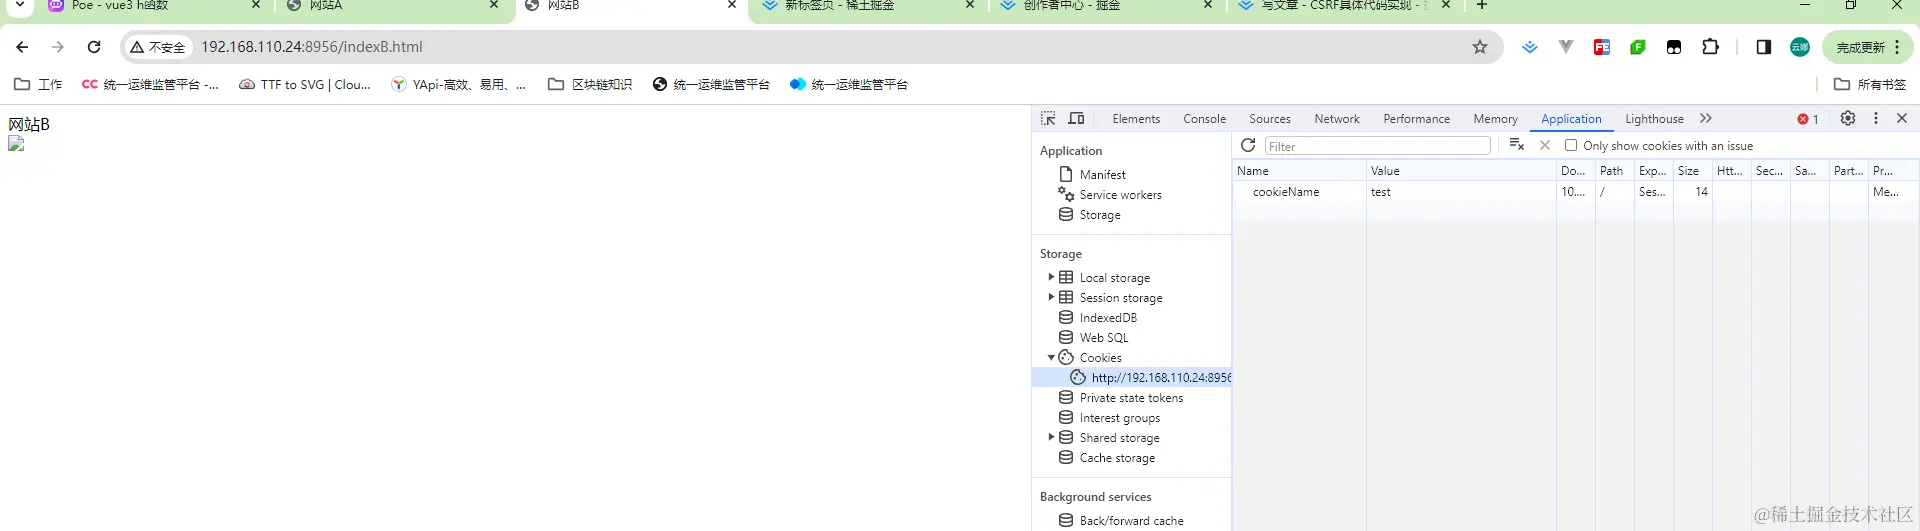Screen dimensions: 1920x531
Task: Switch to the Sources panel
Action: [1270, 118]
